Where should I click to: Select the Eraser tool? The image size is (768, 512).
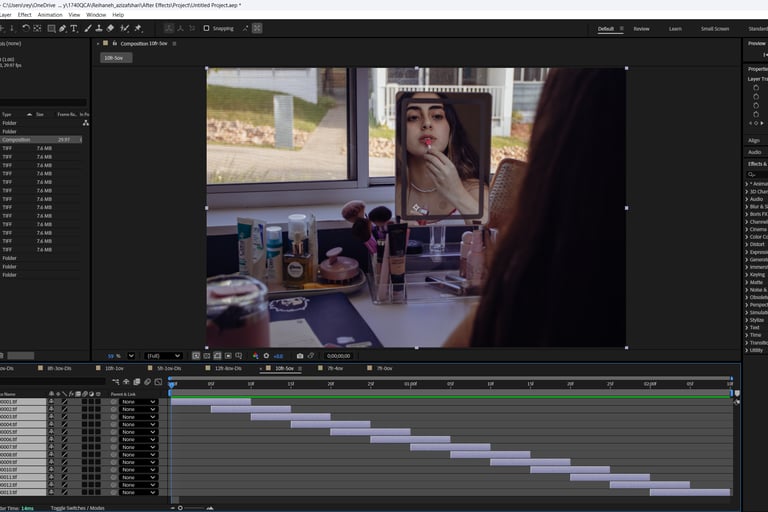[x=110, y=28]
